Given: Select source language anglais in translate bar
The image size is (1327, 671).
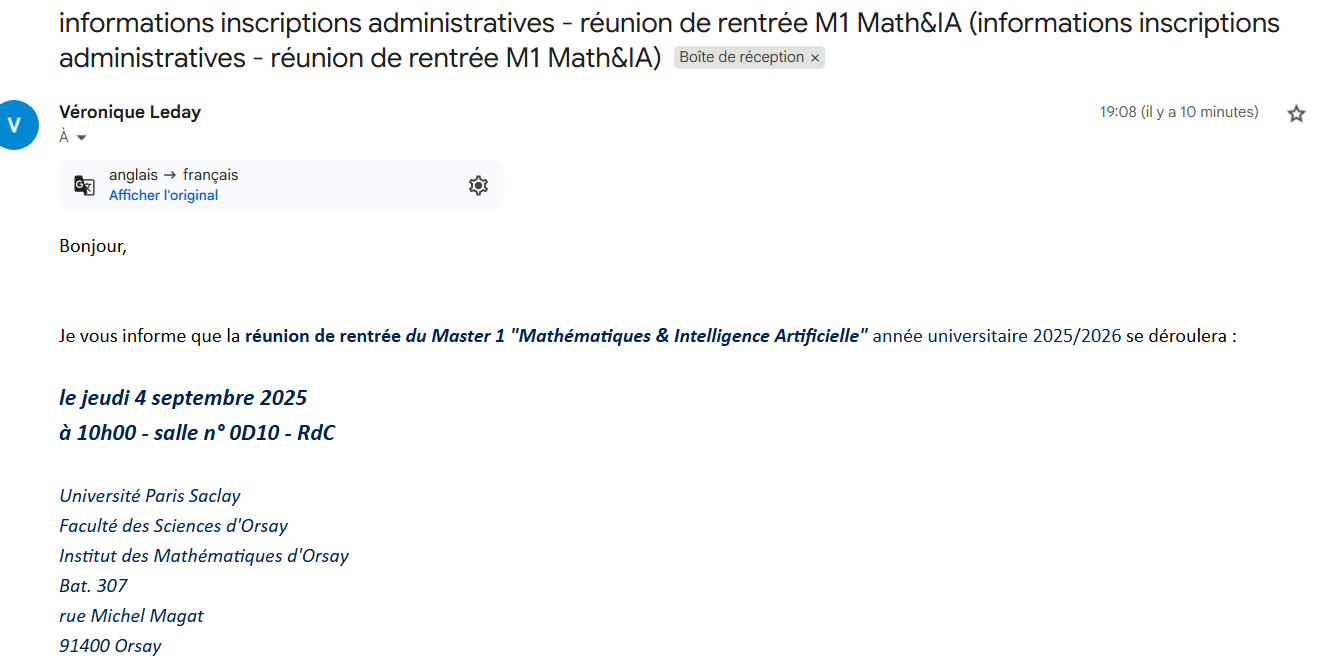Looking at the screenshot, I should (x=133, y=175).
